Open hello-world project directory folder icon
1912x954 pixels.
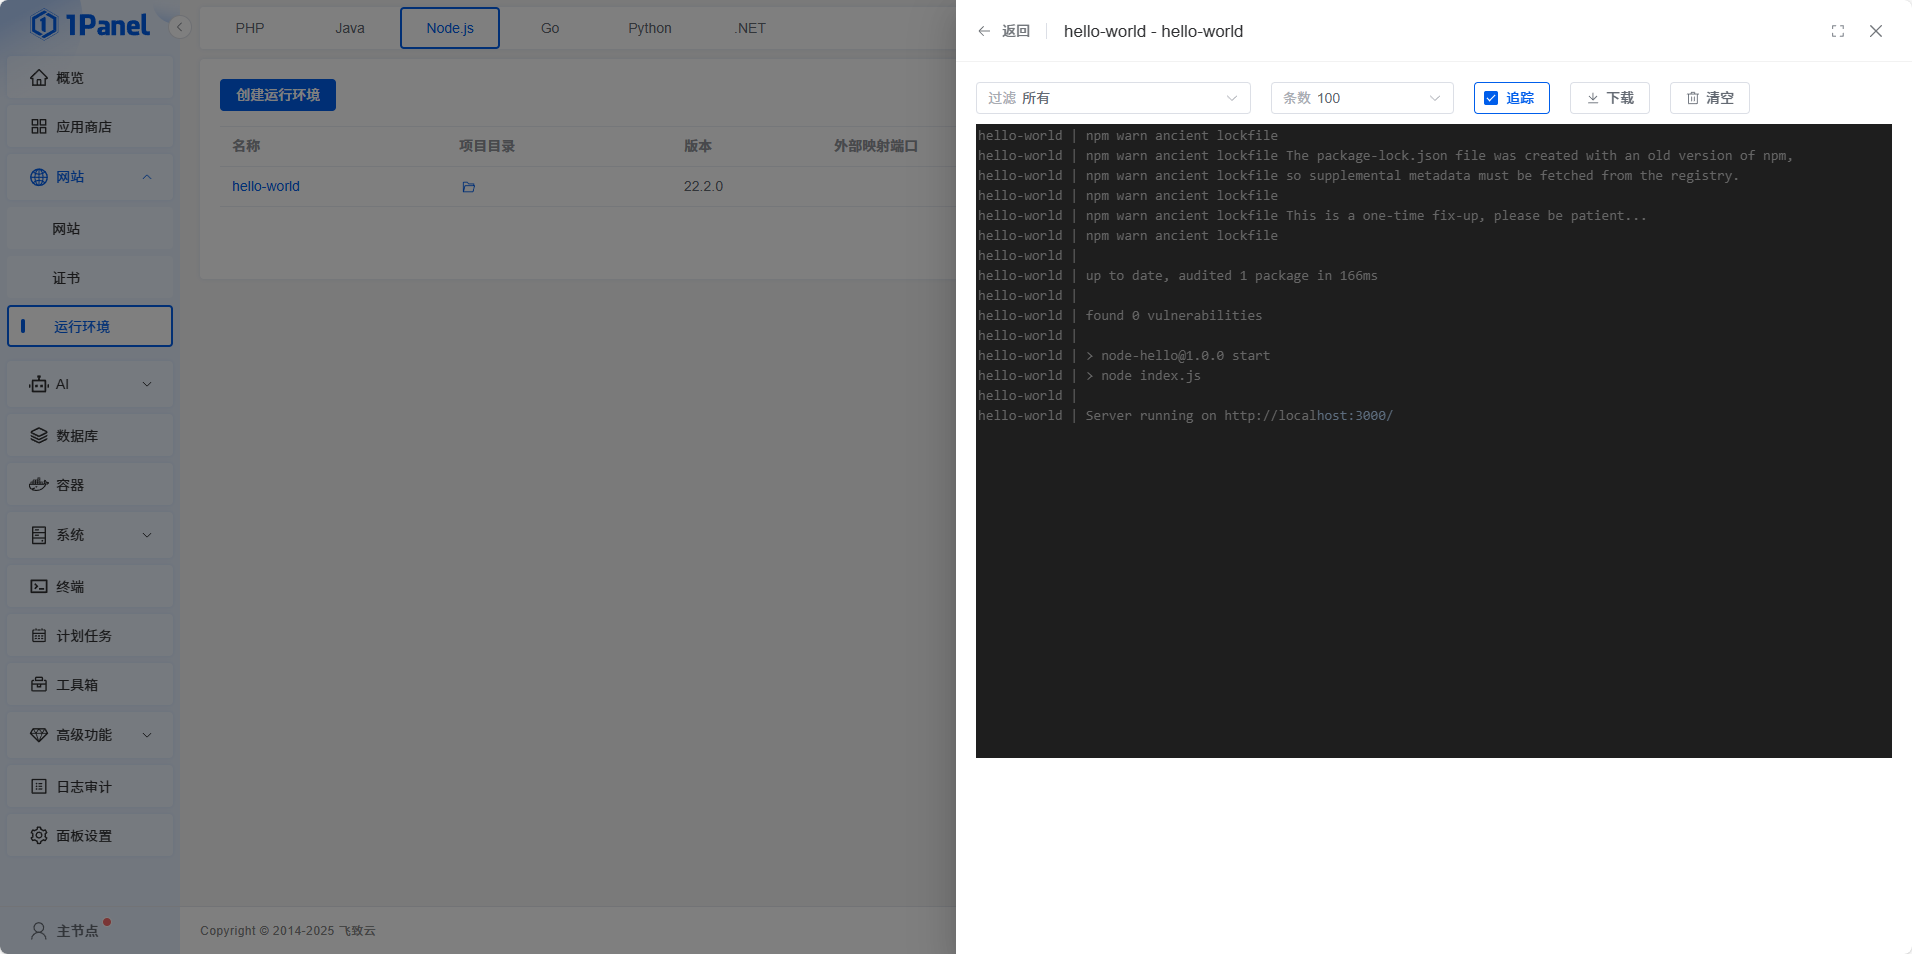point(468,187)
